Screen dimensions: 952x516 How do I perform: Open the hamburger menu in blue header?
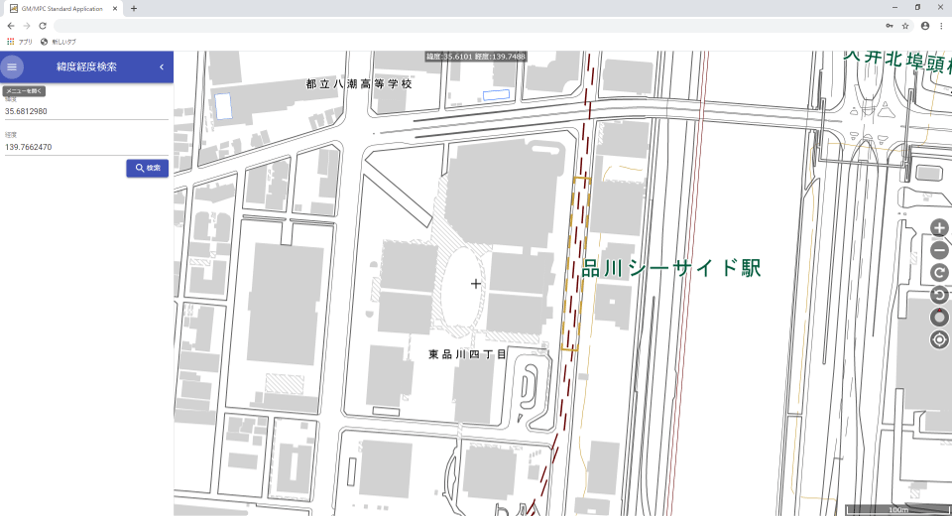(12, 67)
